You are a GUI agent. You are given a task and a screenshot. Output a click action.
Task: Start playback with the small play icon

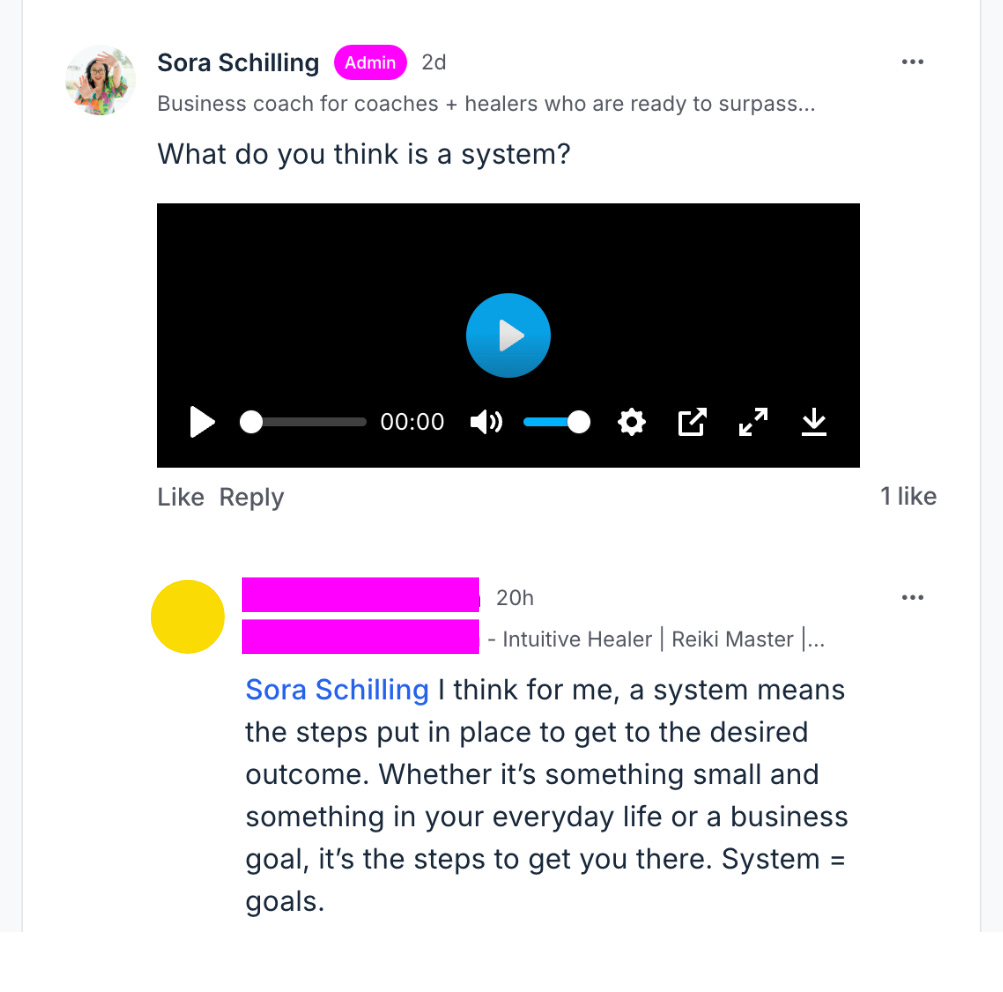pyautogui.click(x=202, y=422)
